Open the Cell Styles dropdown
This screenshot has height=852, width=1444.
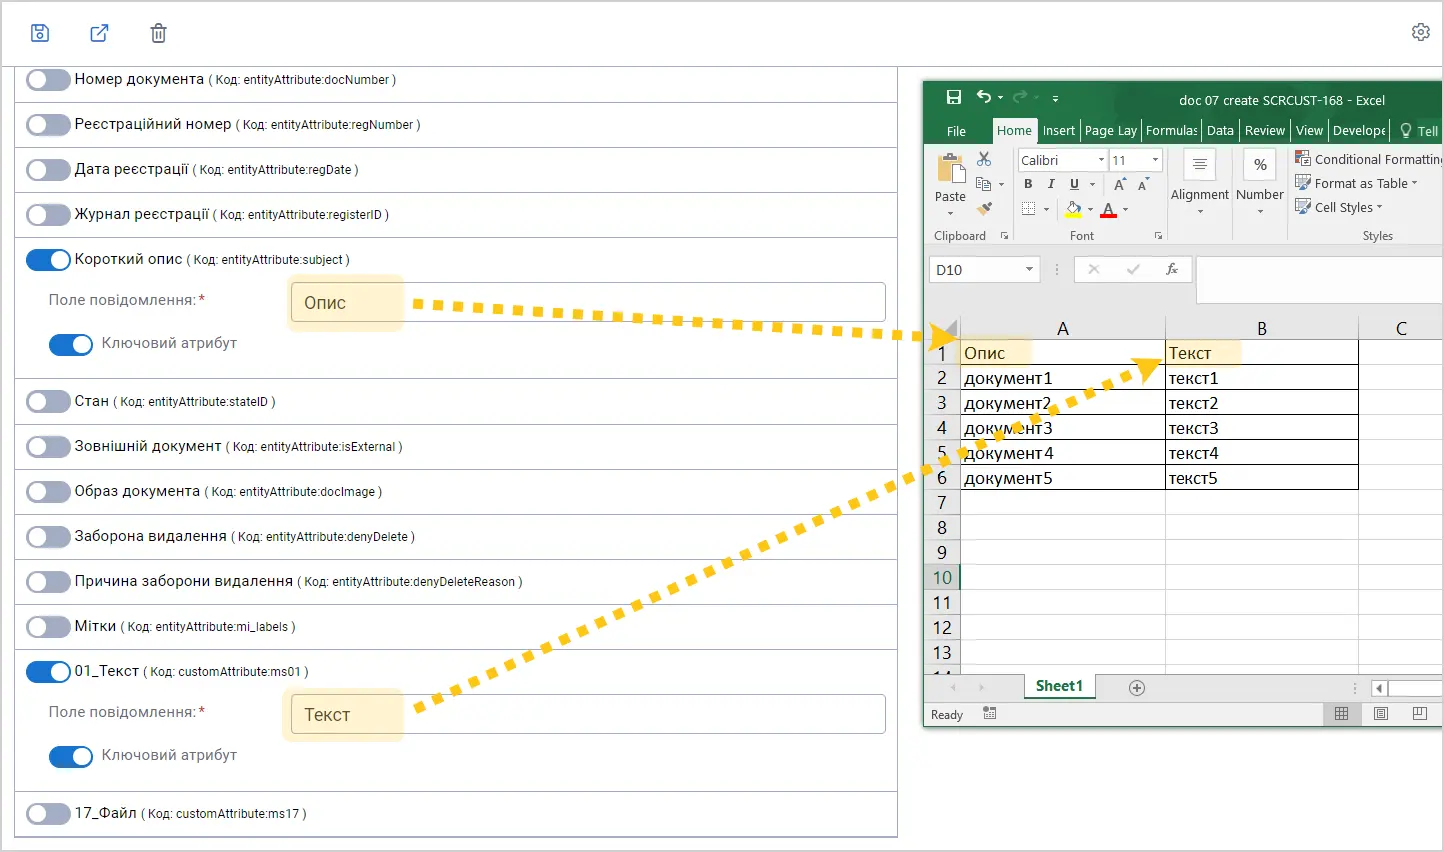pyautogui.click(x=1339, y=208)
